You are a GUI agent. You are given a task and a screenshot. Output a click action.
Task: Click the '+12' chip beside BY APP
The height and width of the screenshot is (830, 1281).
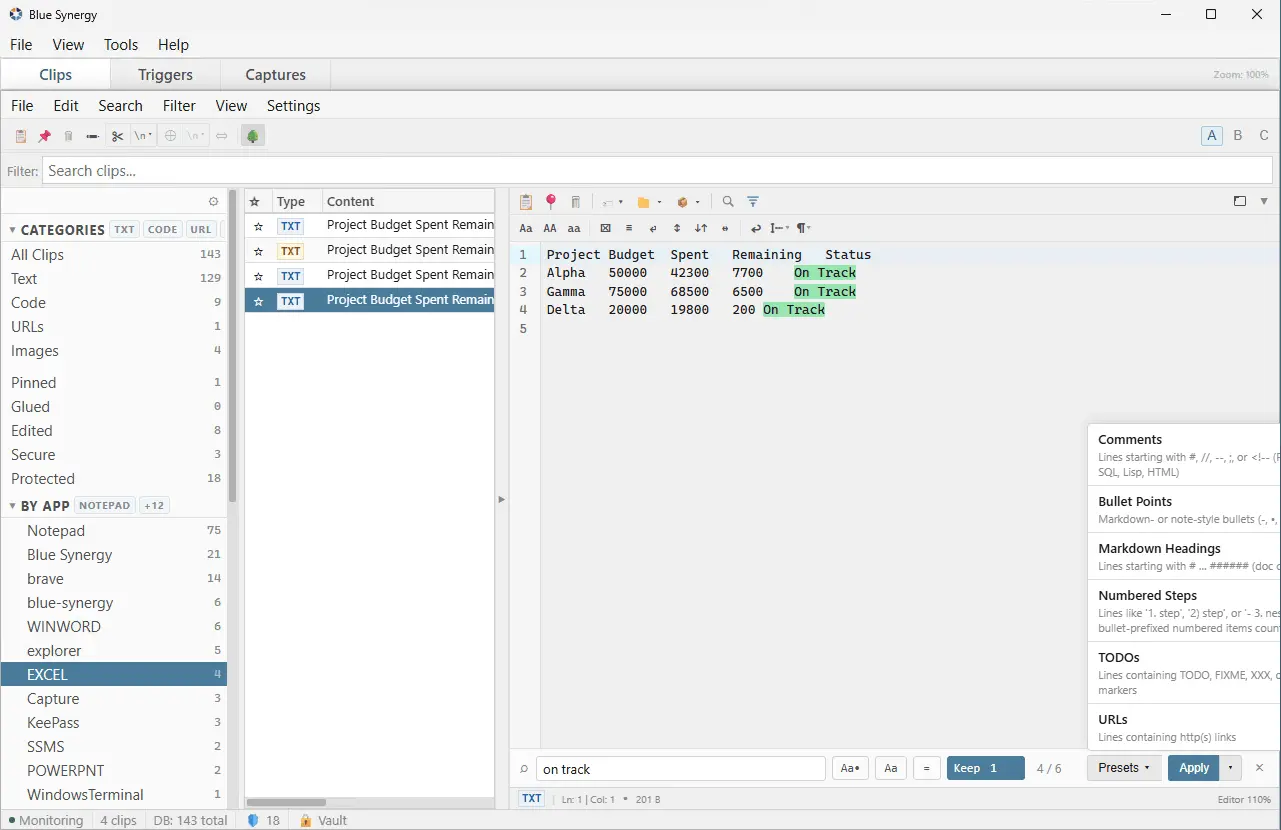154,505
